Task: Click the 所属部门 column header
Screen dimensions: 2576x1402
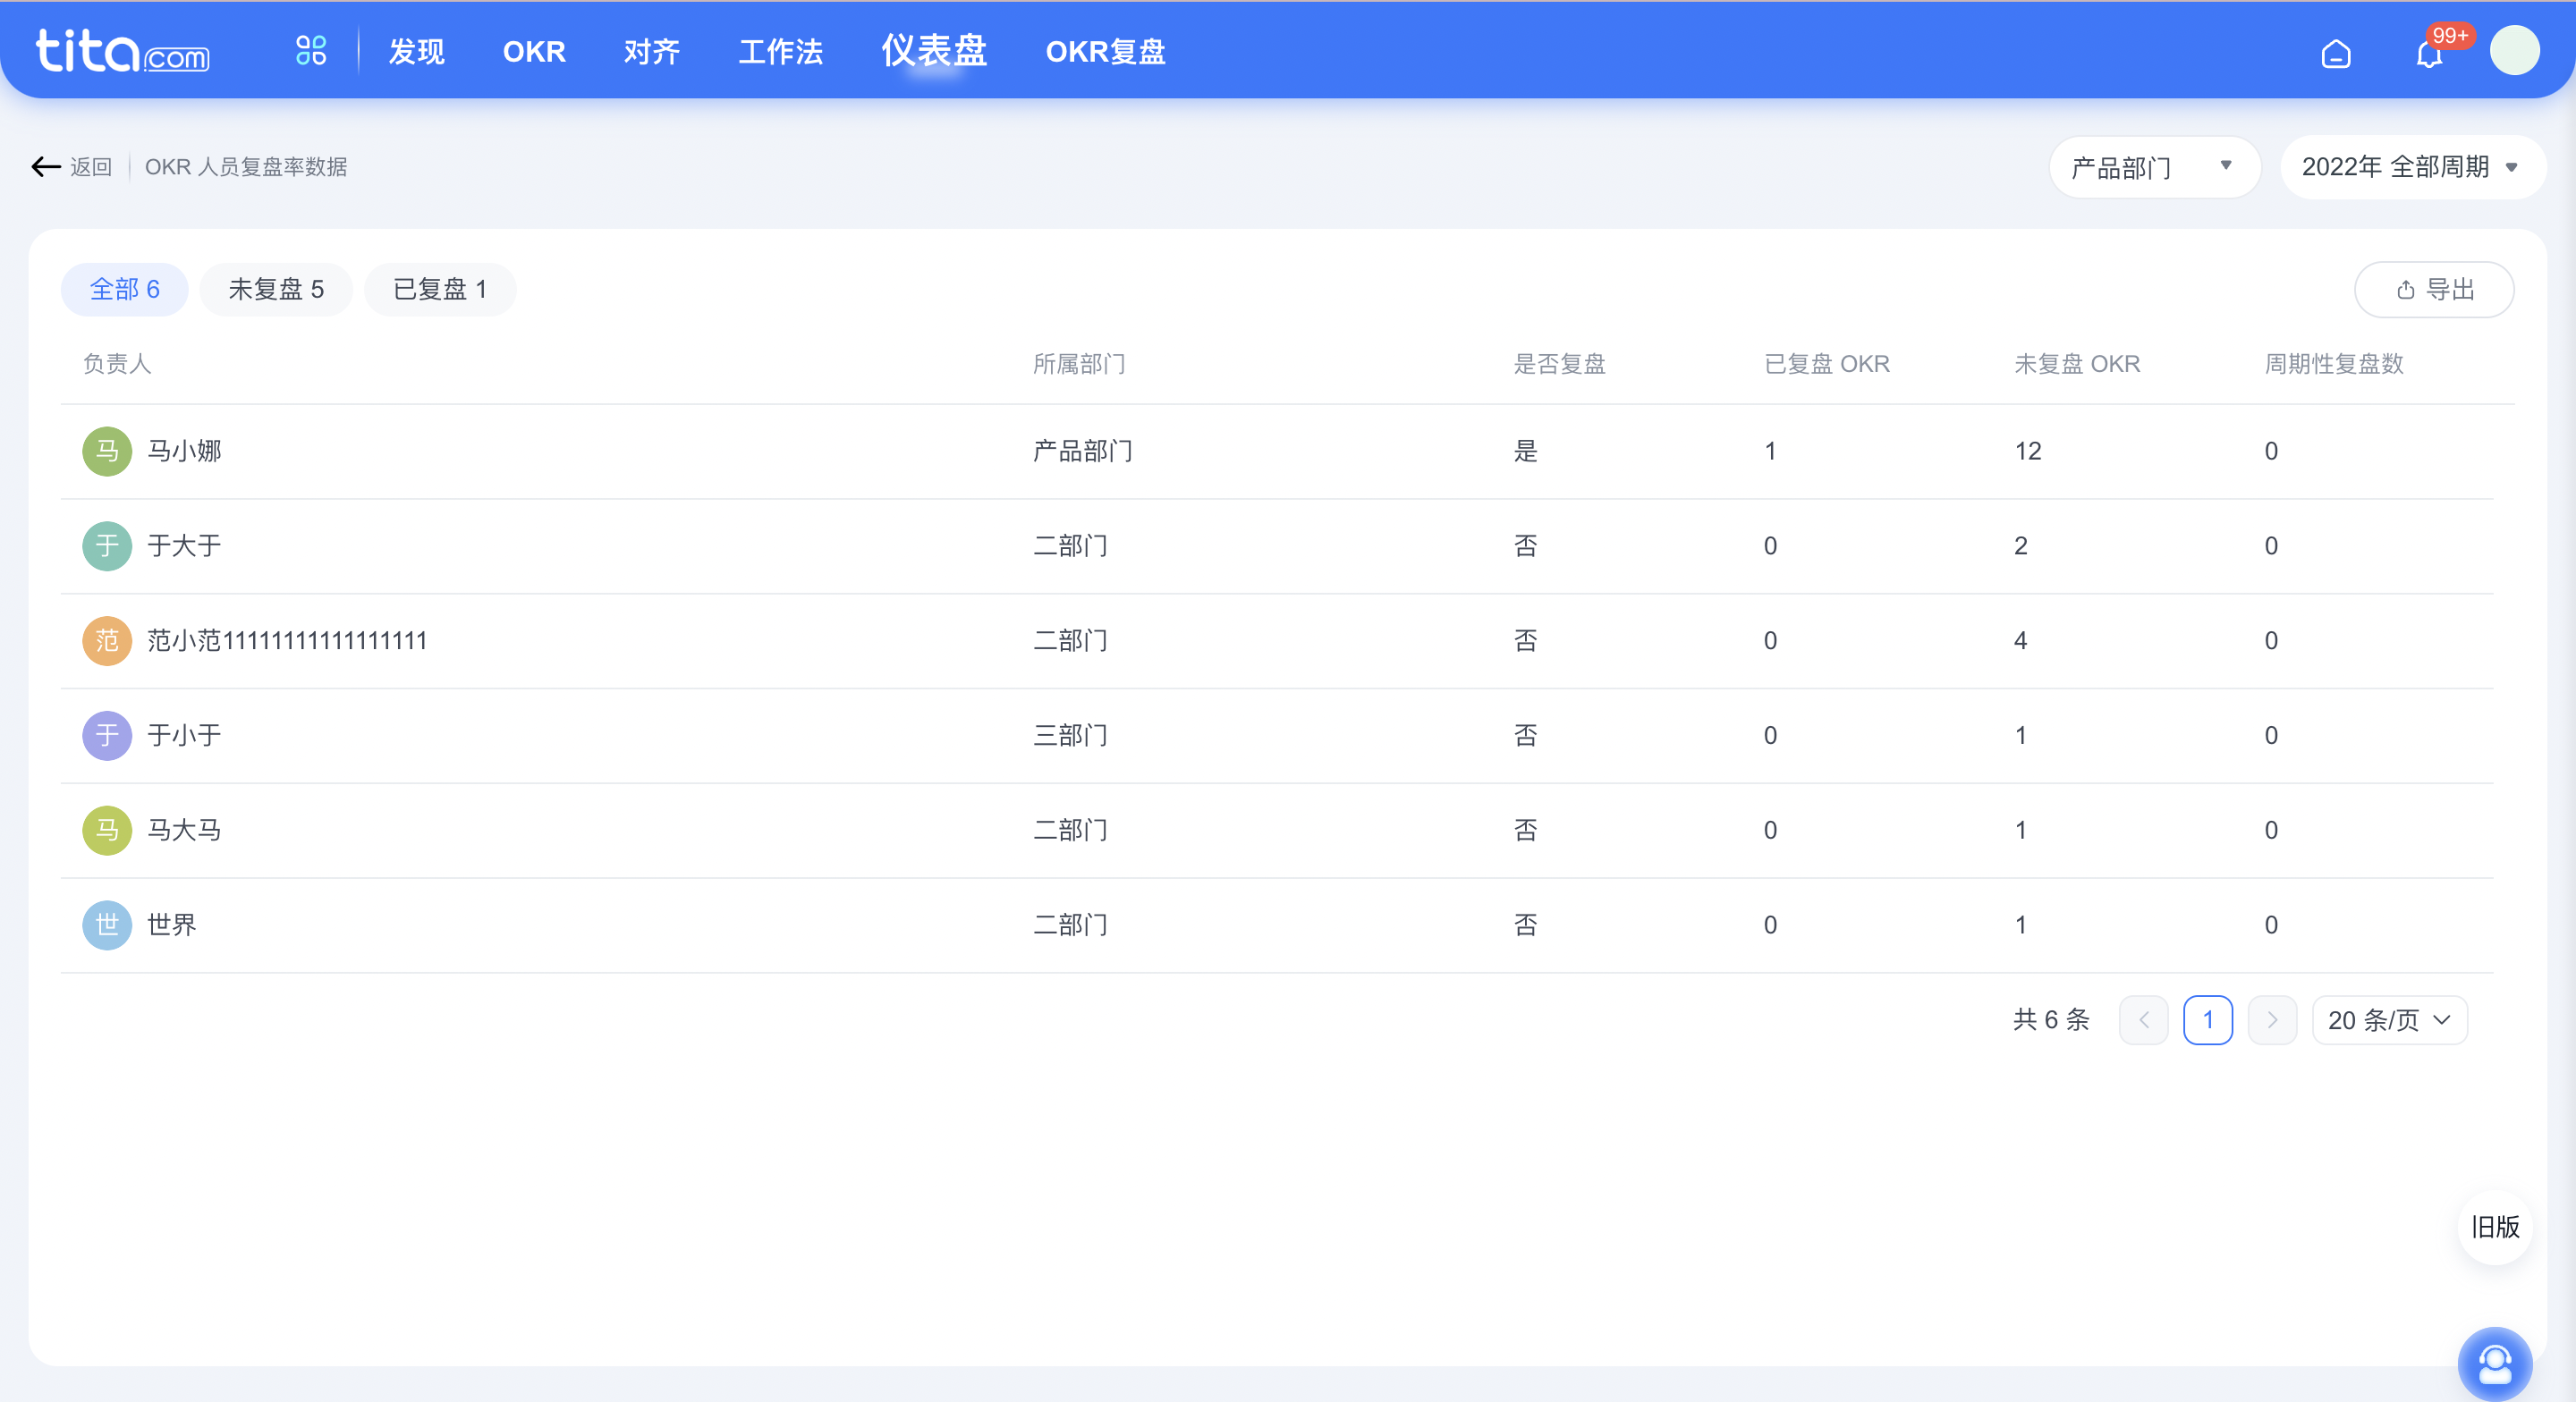Action: click(x=1080, y=364)
